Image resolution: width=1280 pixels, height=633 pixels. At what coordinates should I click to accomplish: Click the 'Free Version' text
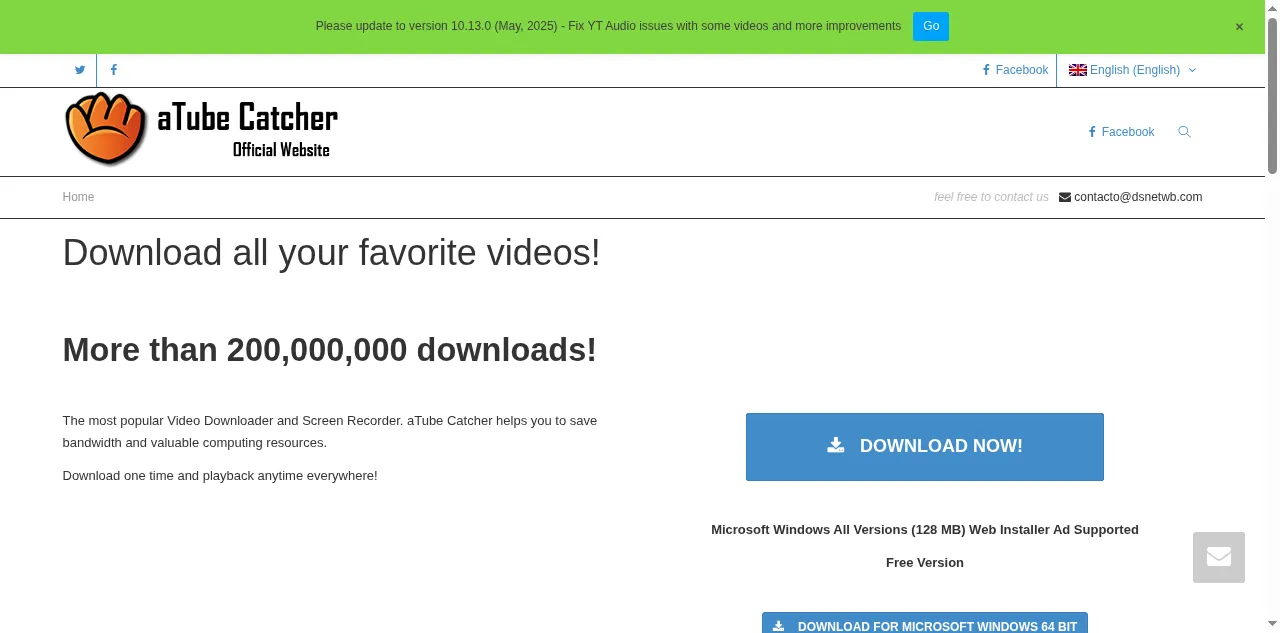(925, 563)
